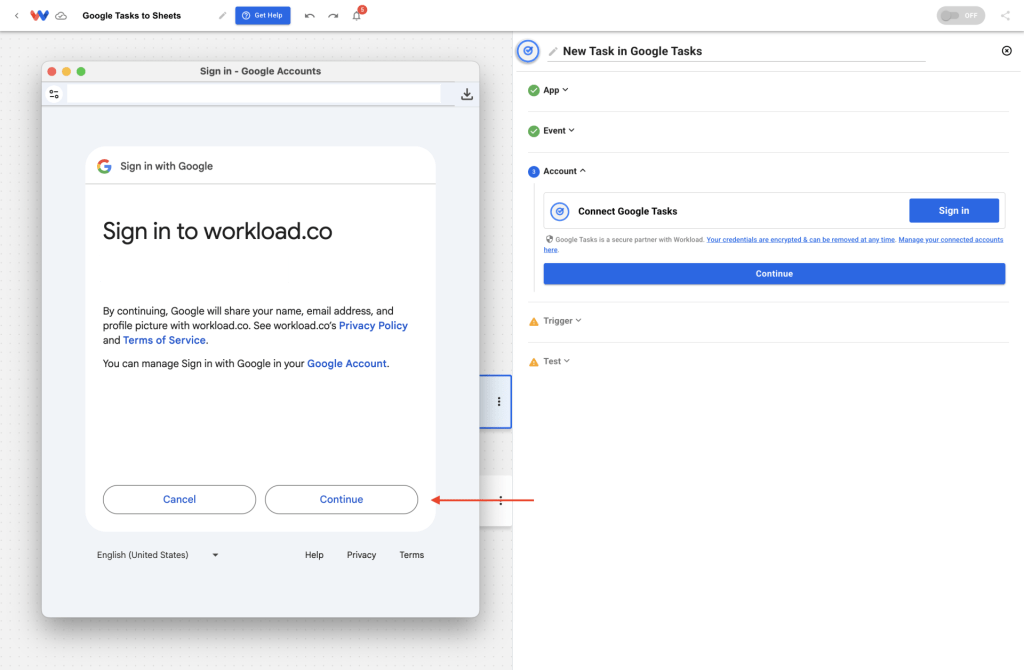Click the shield security icon under Connect
Viewport: 1024px width, 670px height.
tap(549, 239)
